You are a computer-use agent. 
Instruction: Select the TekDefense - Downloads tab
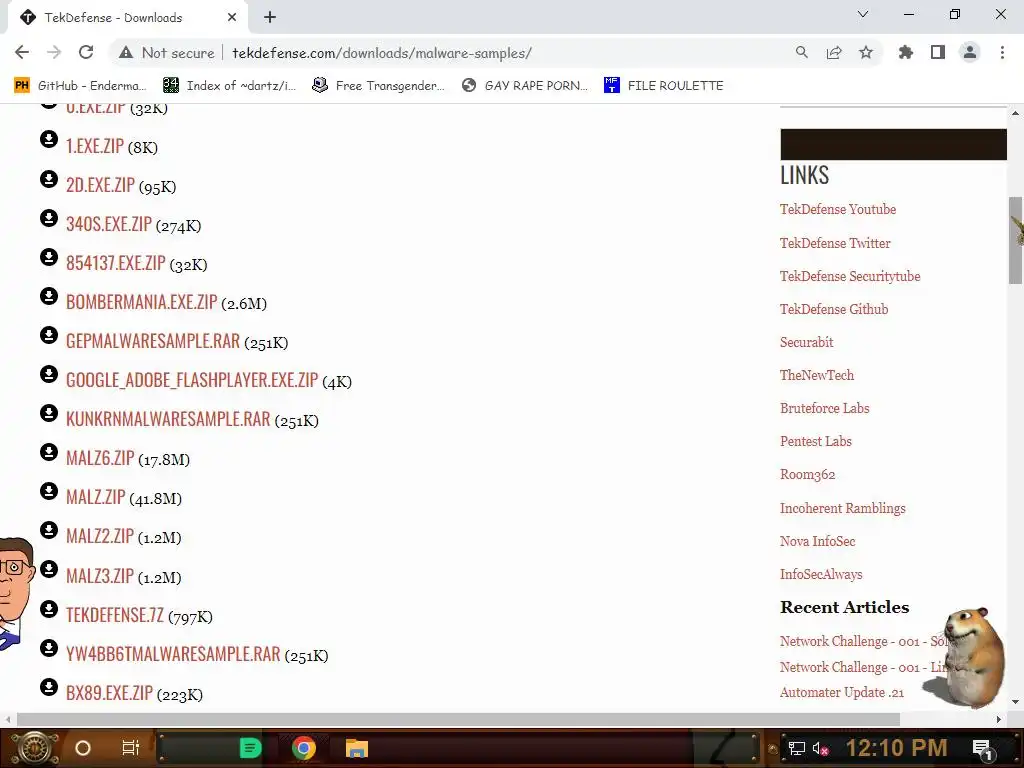(x=127, y=18)
